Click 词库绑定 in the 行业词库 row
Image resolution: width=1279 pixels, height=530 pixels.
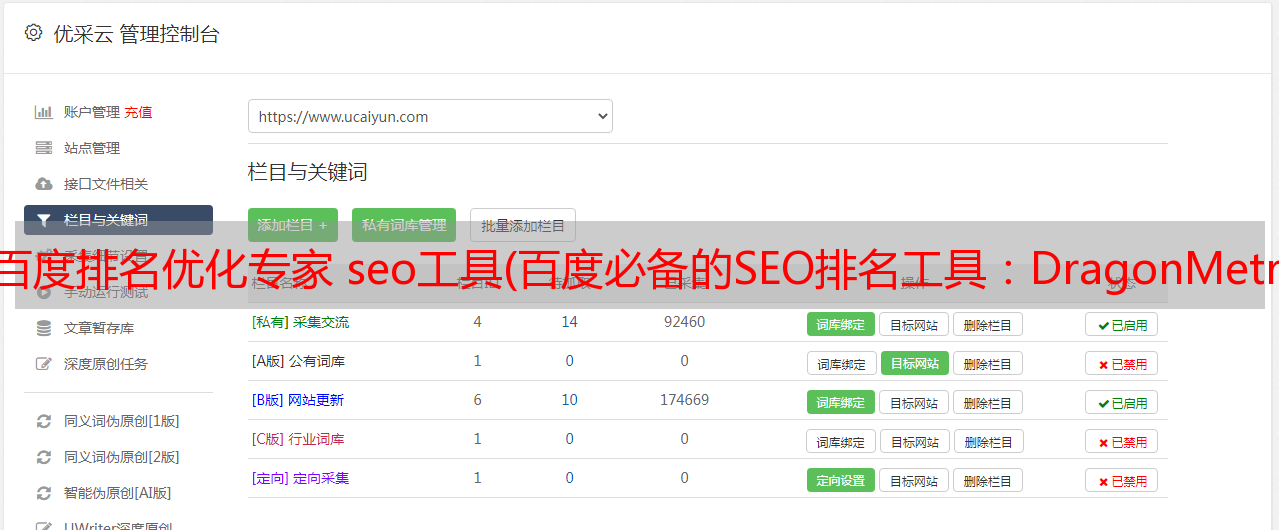pyautogui.click(x=841, y=441)
